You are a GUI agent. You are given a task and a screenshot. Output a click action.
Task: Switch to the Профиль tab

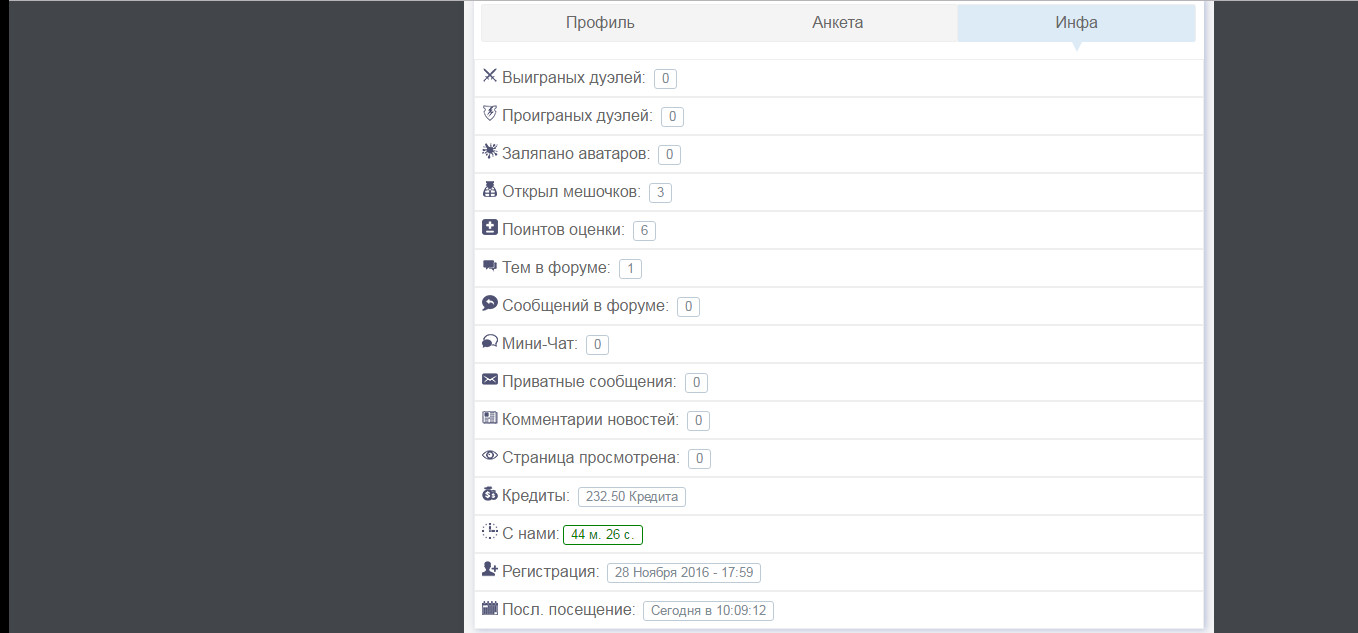tap(600, 23)
